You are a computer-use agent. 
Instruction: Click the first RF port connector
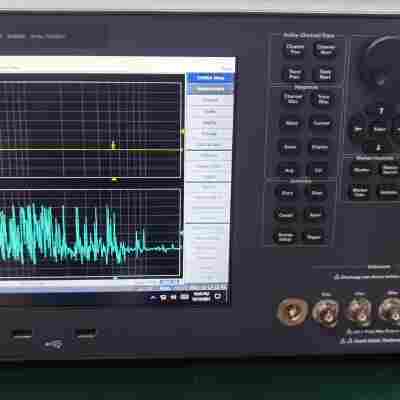293,311
